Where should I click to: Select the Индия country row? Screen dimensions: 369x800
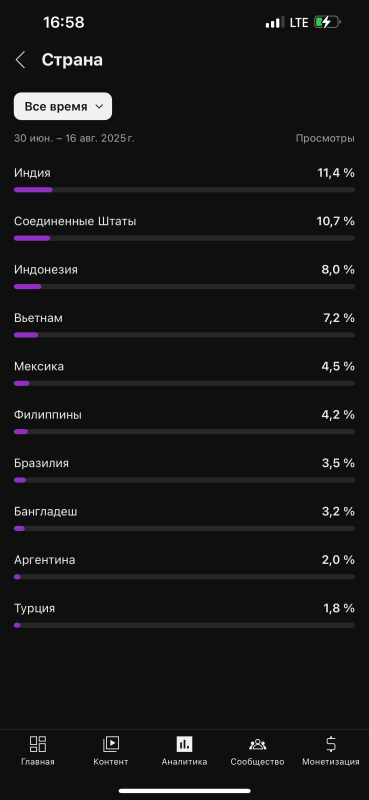point(184,180)
